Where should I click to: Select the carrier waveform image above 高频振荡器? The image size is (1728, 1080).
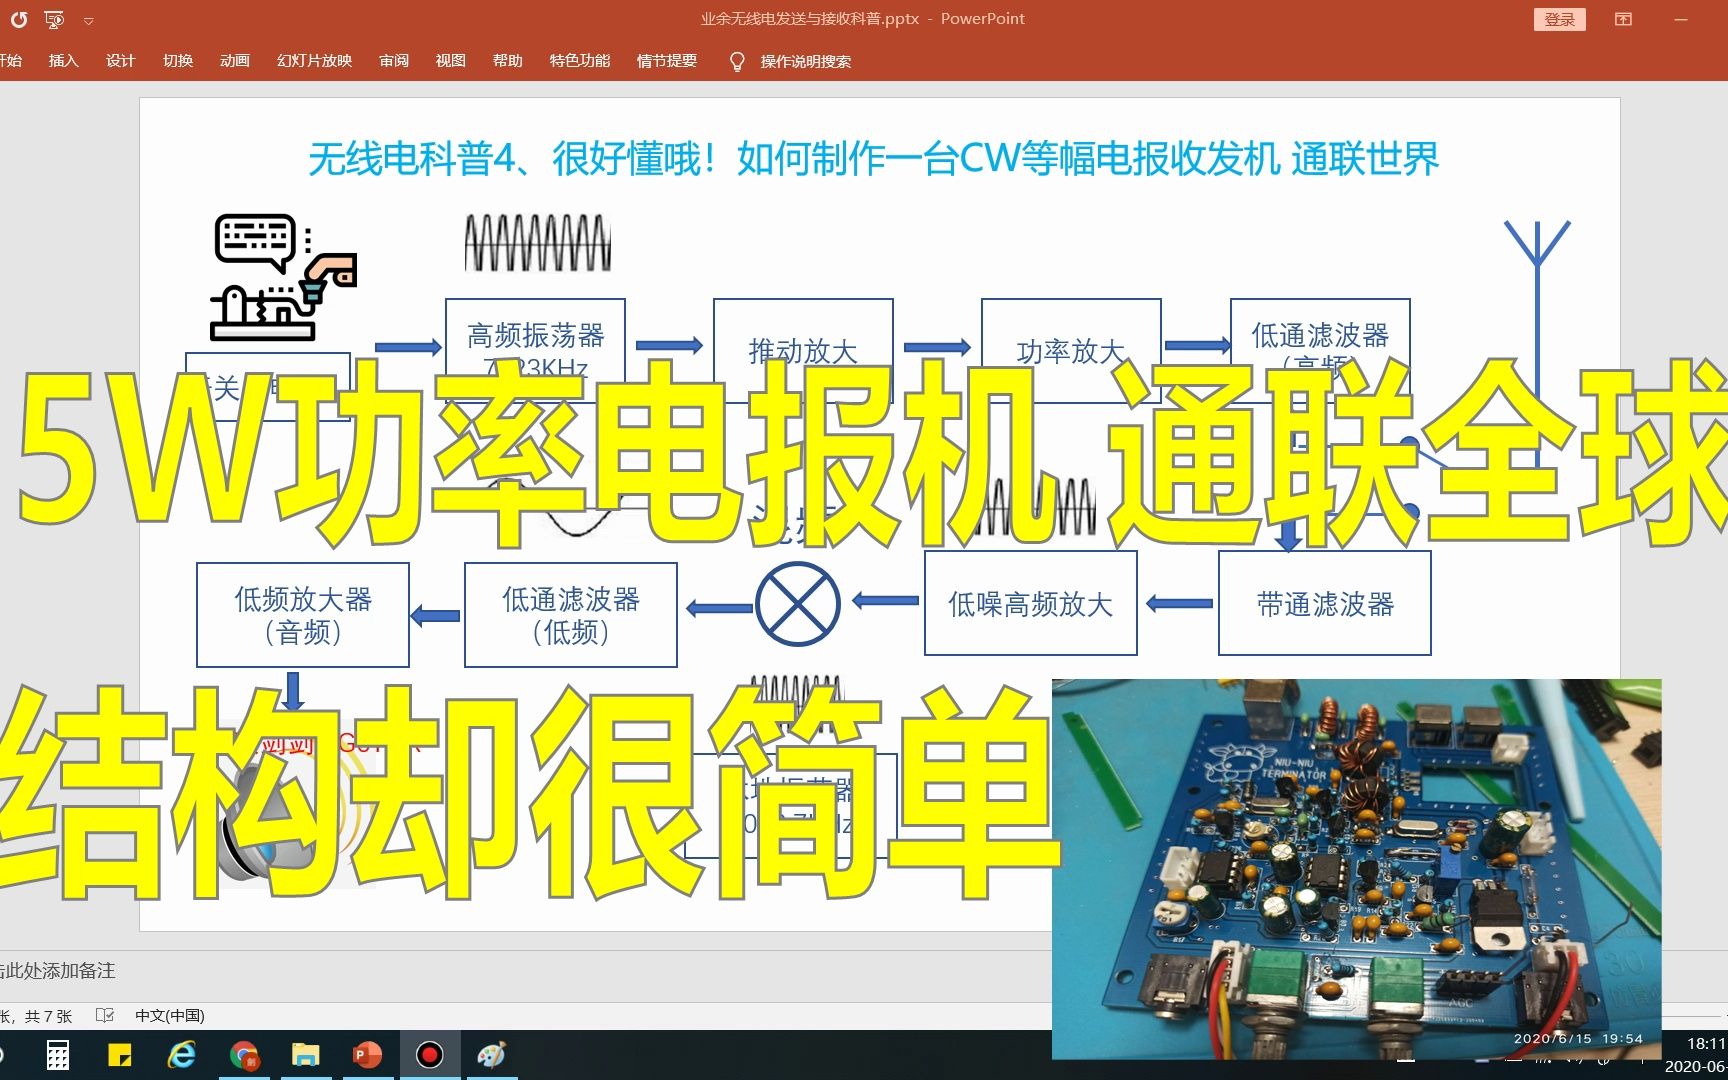point(538,243)
